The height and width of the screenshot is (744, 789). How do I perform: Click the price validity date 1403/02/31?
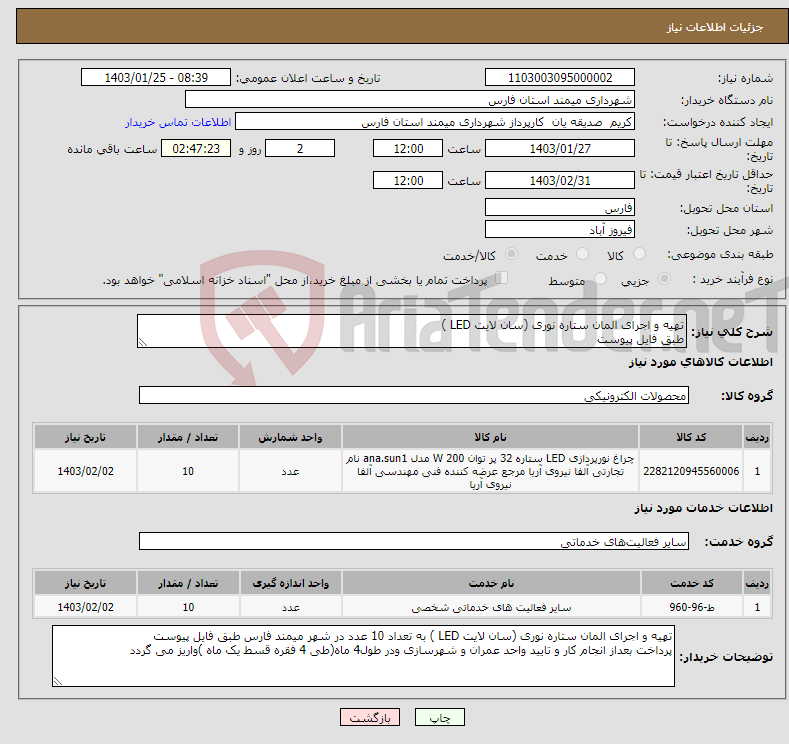560,180
